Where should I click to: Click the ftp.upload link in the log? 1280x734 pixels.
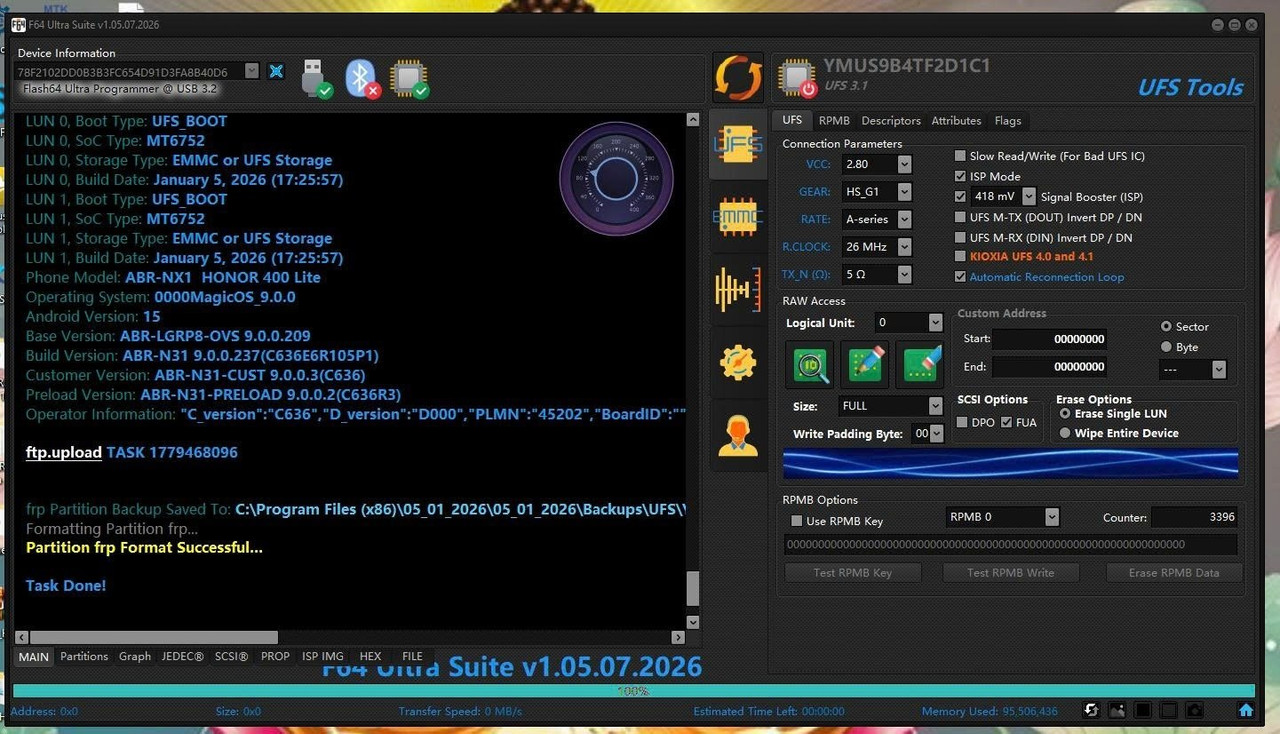pos(64,452)
